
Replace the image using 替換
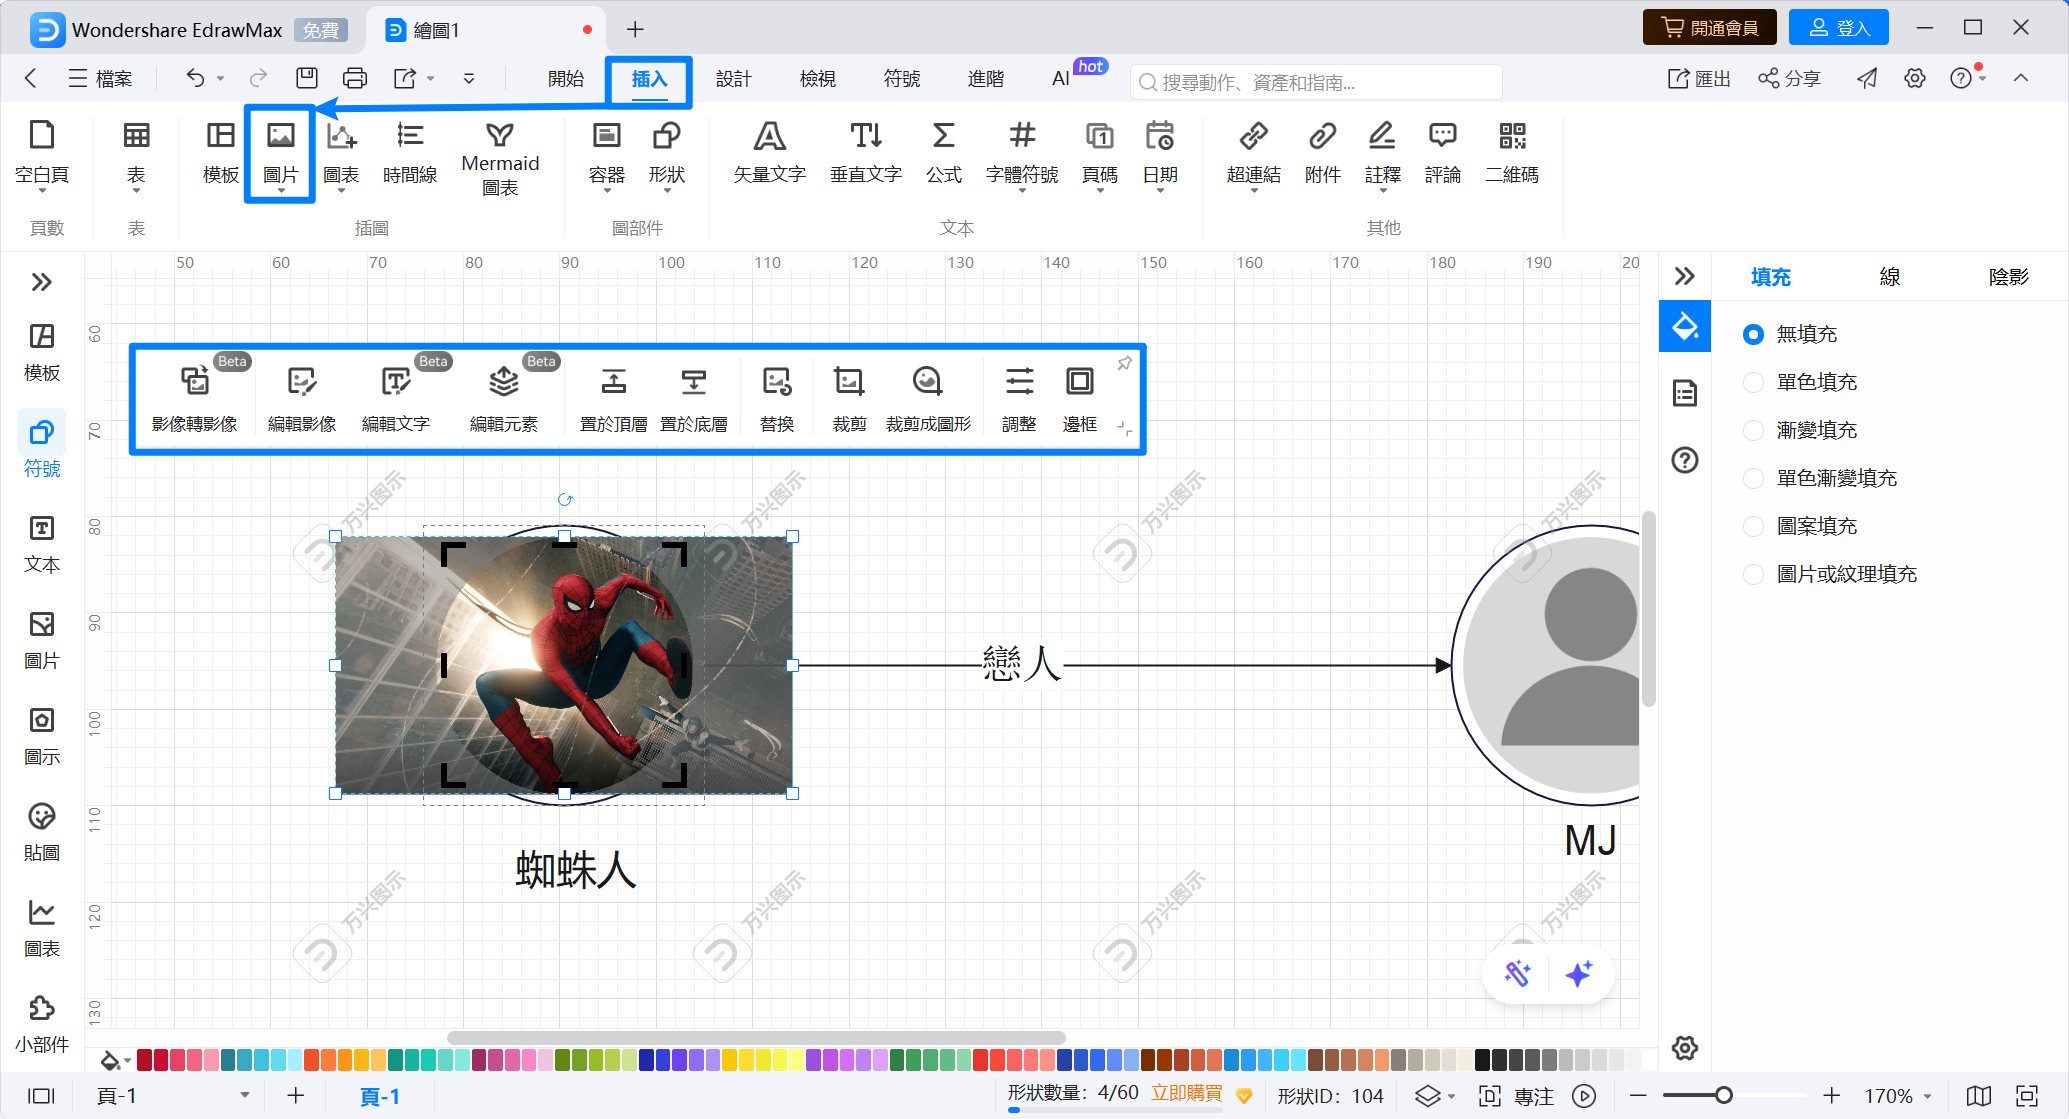[x=777, y=399]
